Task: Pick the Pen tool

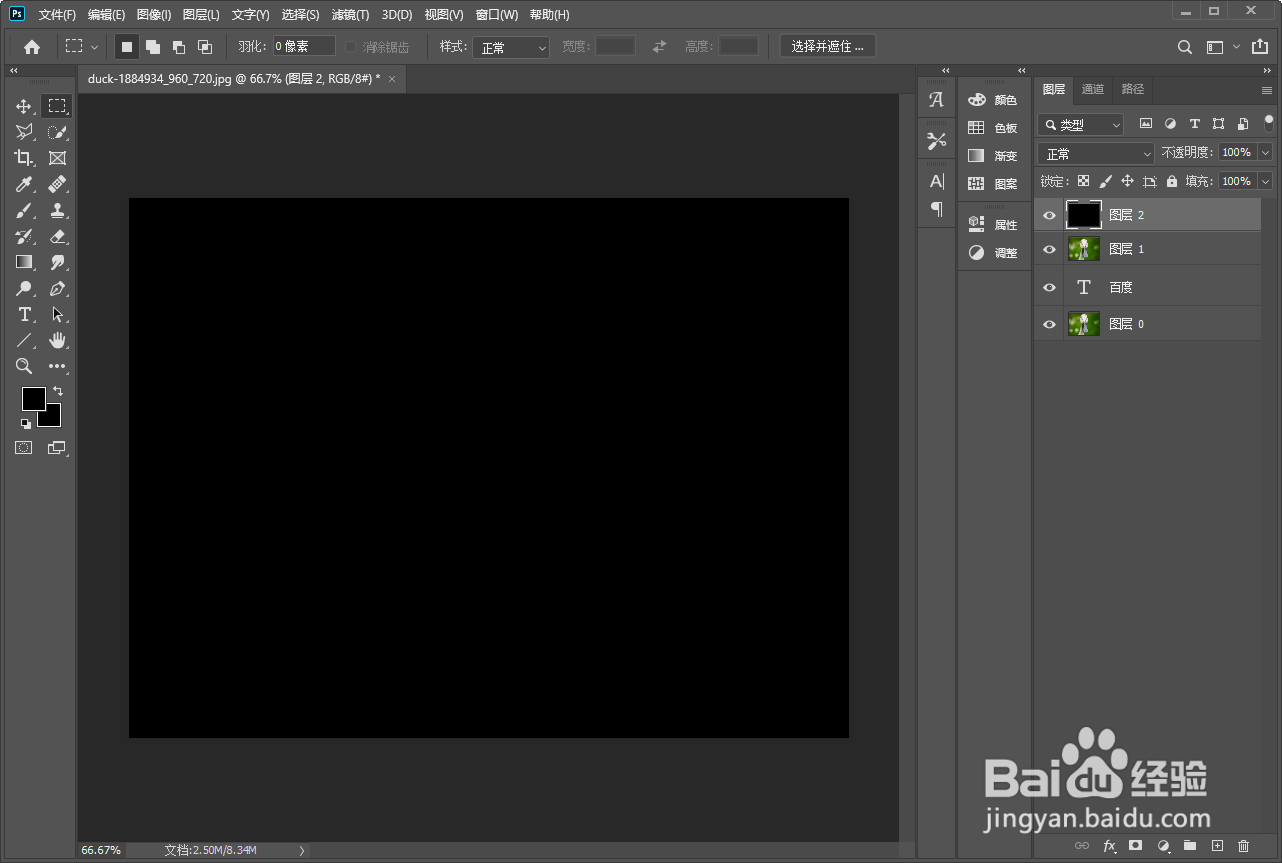Action: (57, 288)
